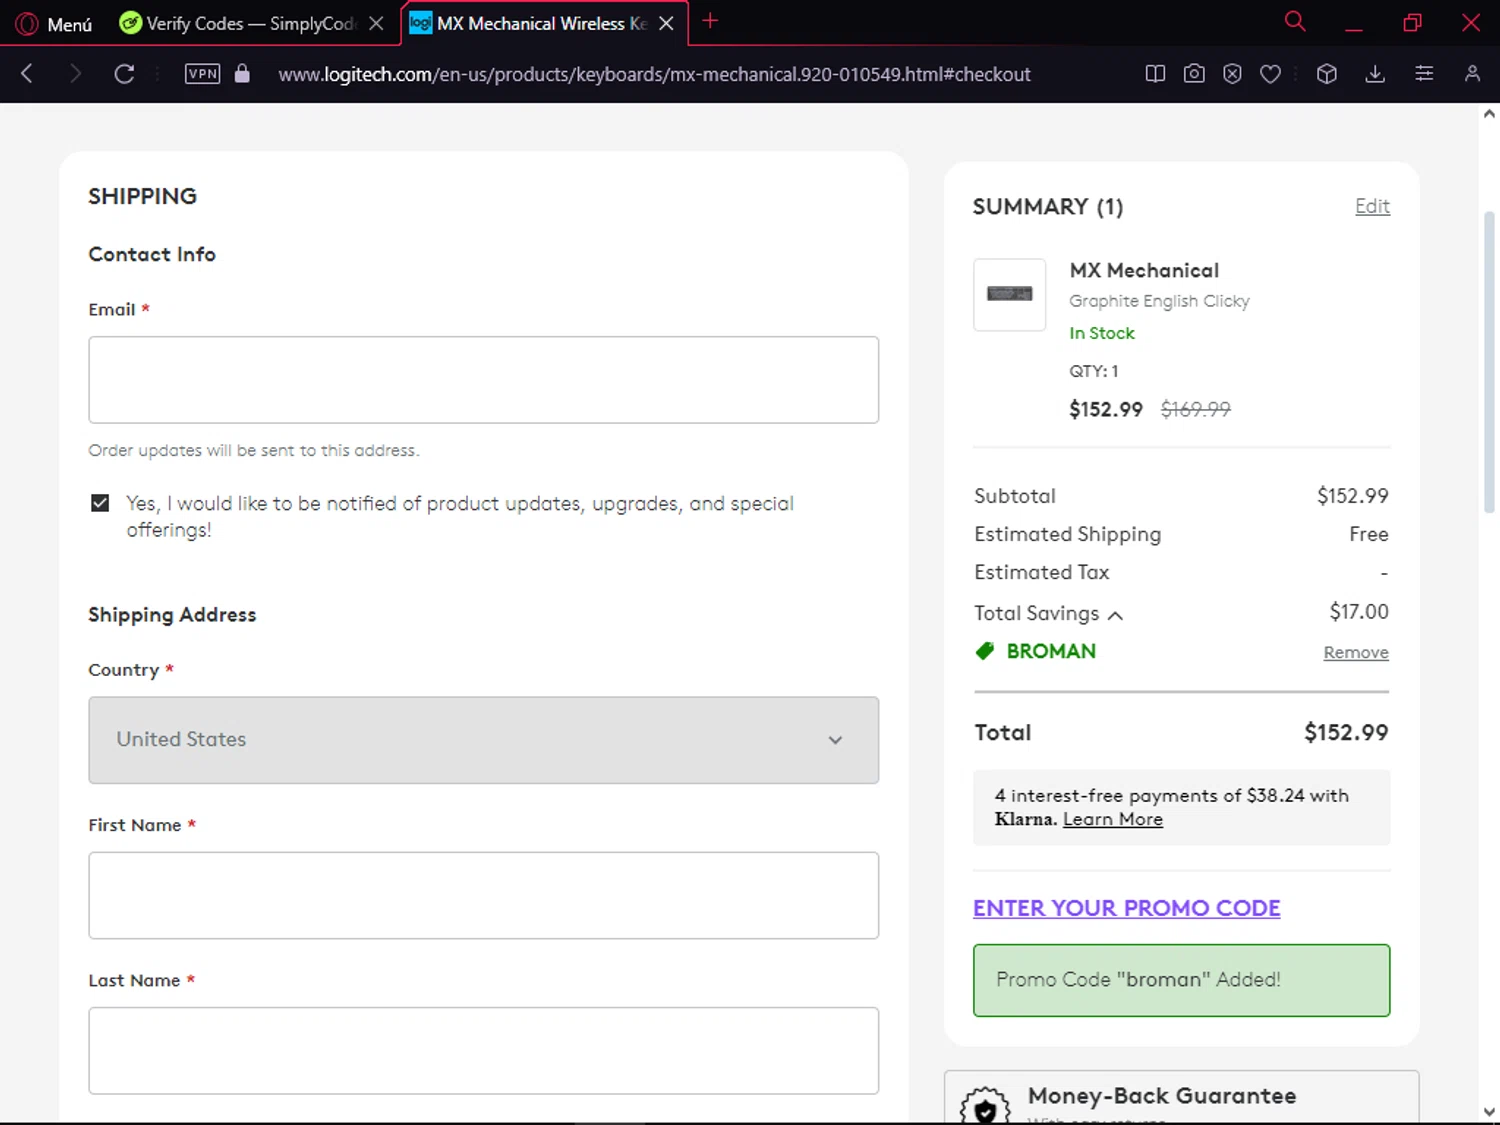Open the extensions cube icon
1500x1125 pixels.
(1327, 73)
